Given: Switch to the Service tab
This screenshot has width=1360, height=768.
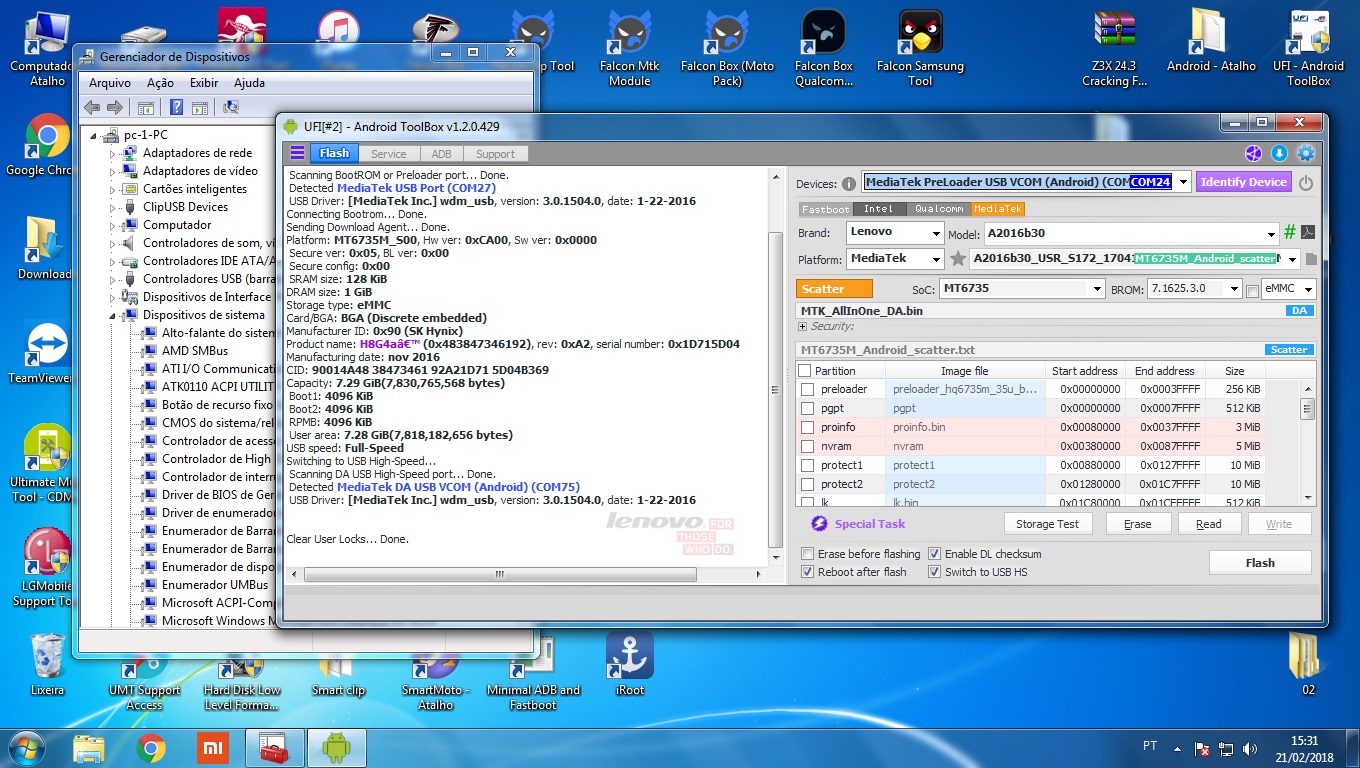Looking at the screenshot, I should (389, 154).
